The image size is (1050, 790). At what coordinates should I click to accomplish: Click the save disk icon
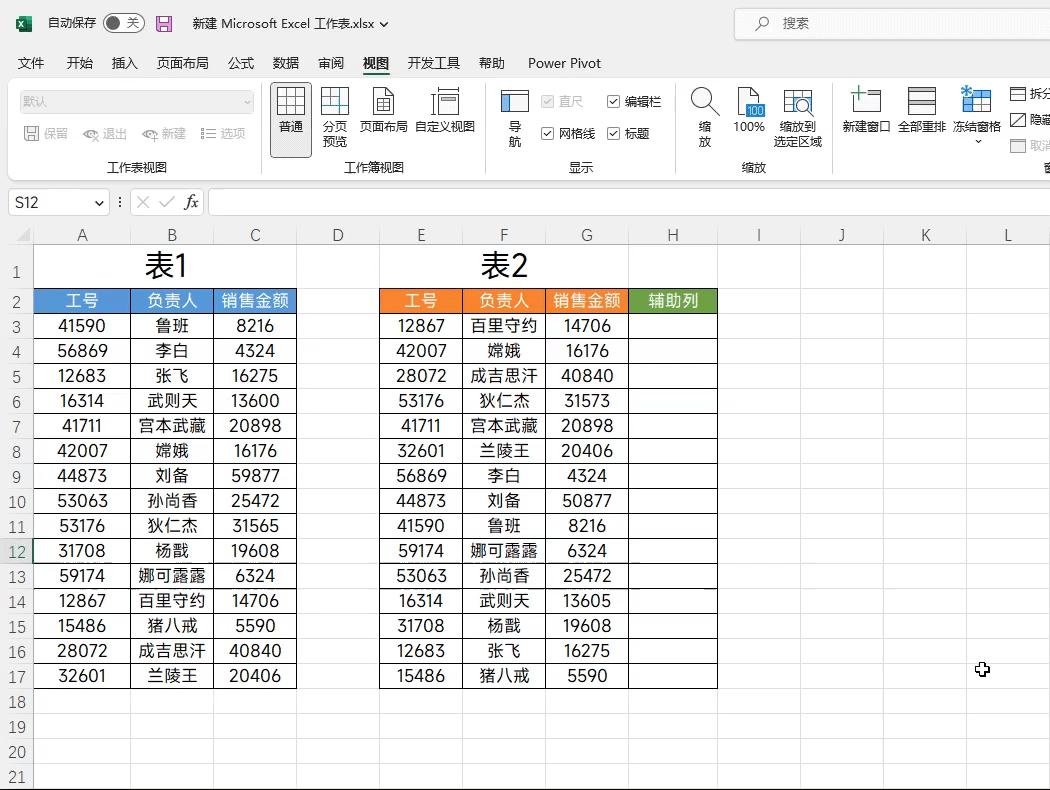pos(164,23)
